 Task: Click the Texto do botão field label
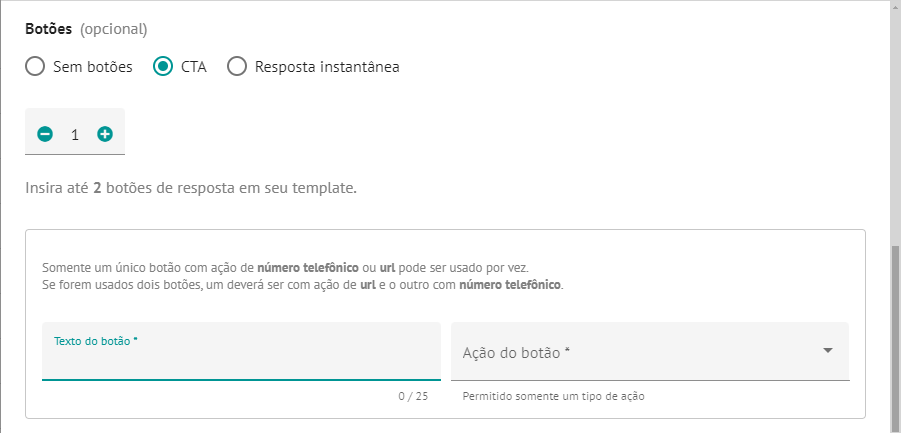coord(96,341)
